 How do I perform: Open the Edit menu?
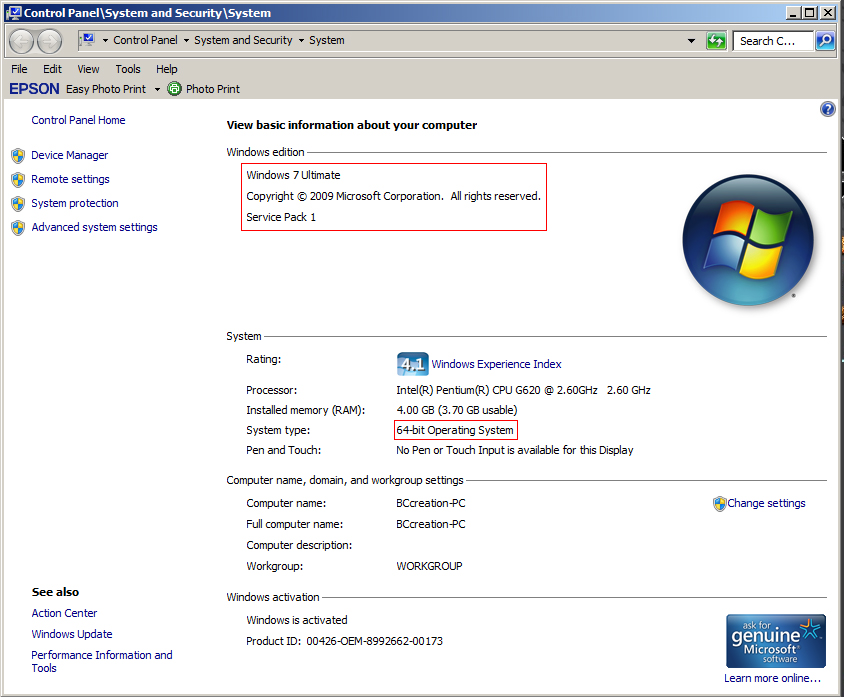click(x=52, y=69)
